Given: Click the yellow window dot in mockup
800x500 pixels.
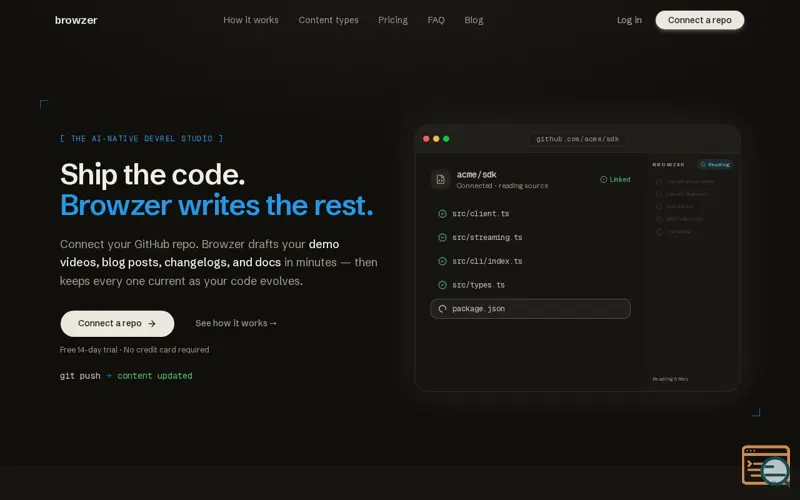Looking at the screenshot, I should point(436,139).
